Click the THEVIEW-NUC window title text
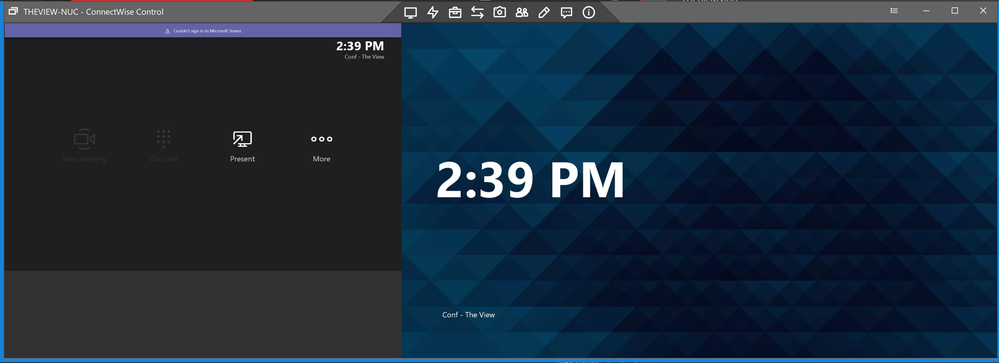This screenshot has height=363, width=999. 93,11
